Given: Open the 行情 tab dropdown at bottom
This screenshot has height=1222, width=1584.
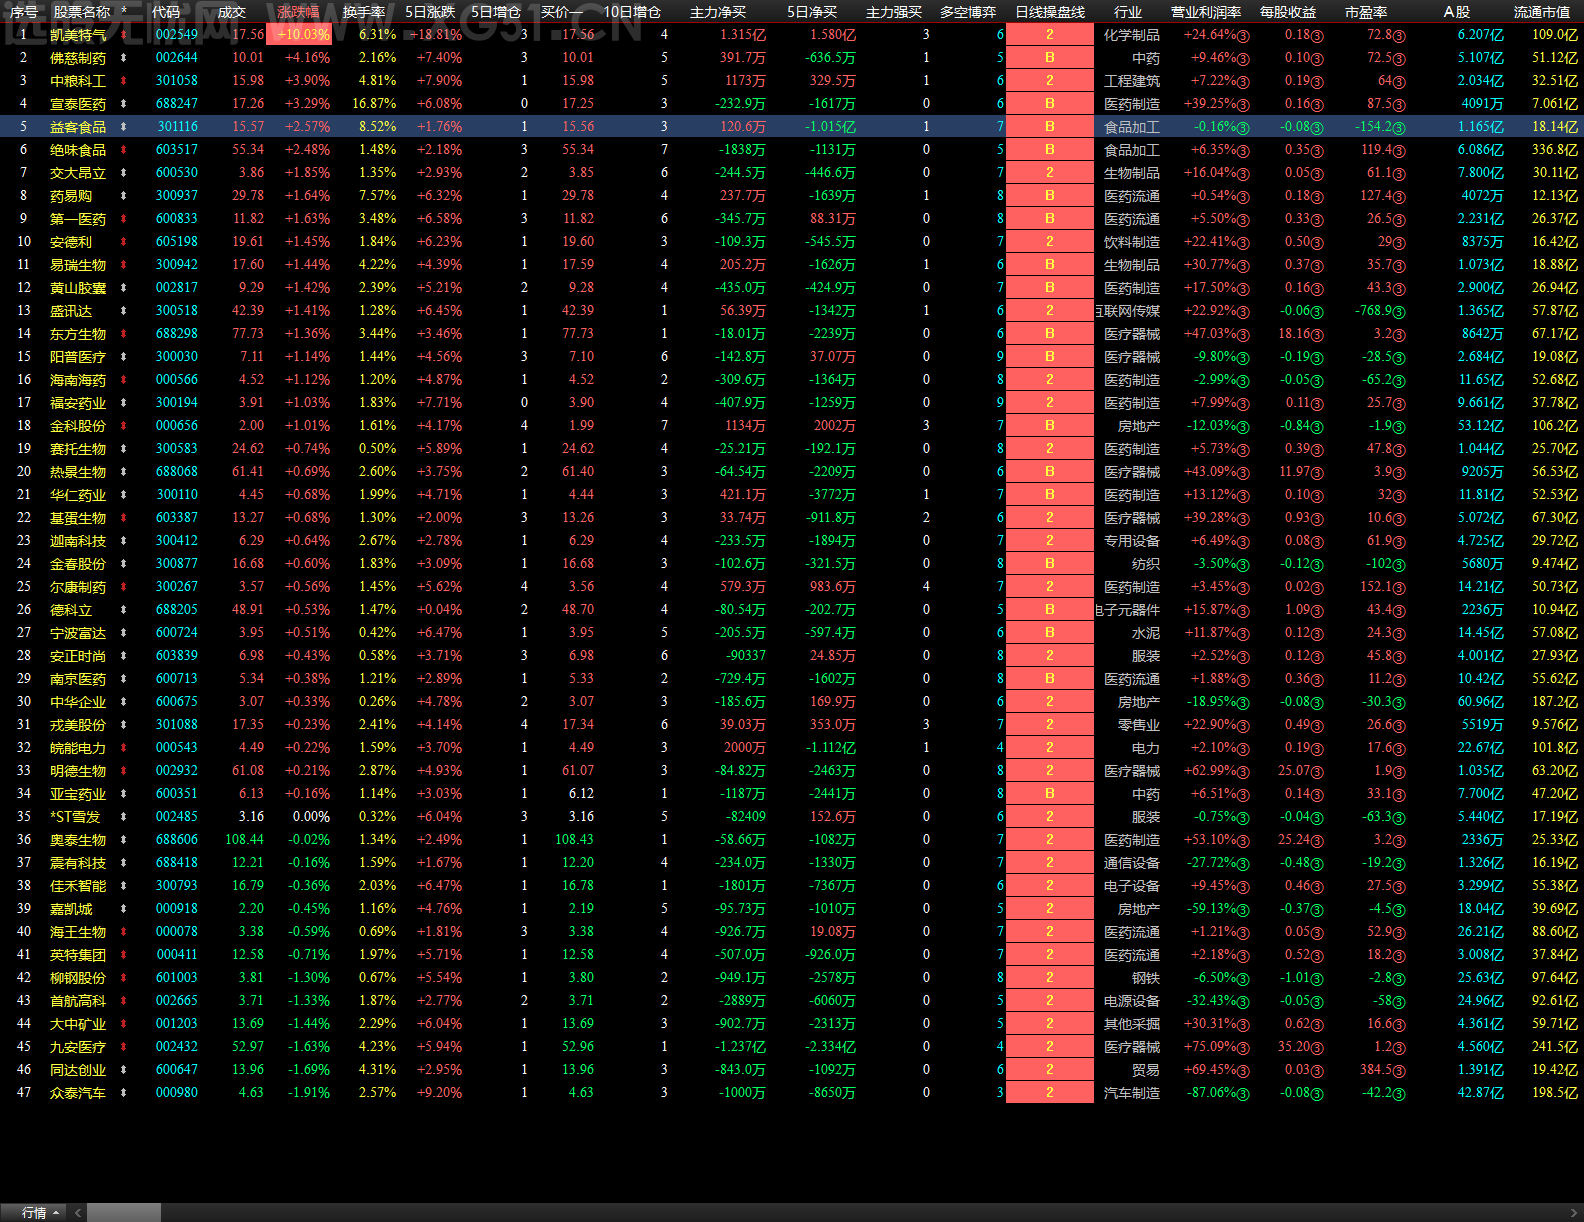Looking at the screenshot, I should [40, 1212].
